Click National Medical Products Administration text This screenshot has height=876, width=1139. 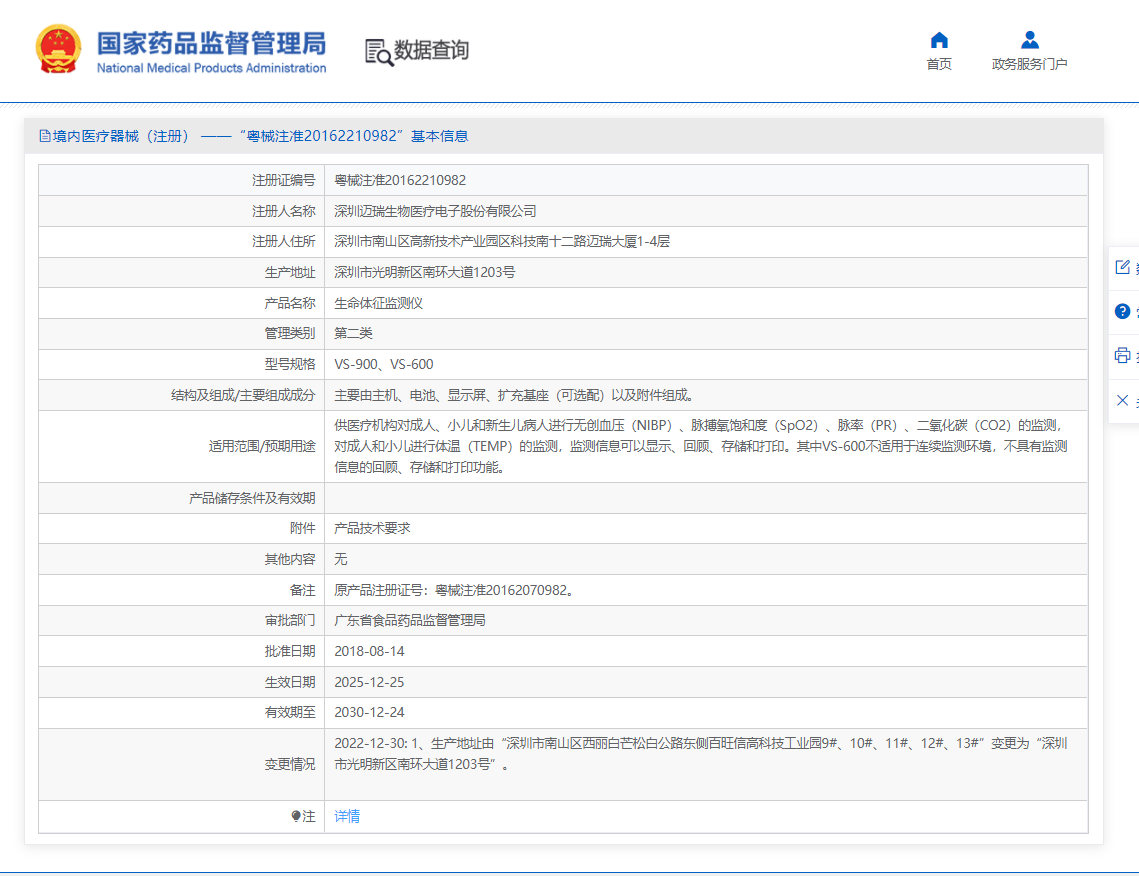[211, 68]
